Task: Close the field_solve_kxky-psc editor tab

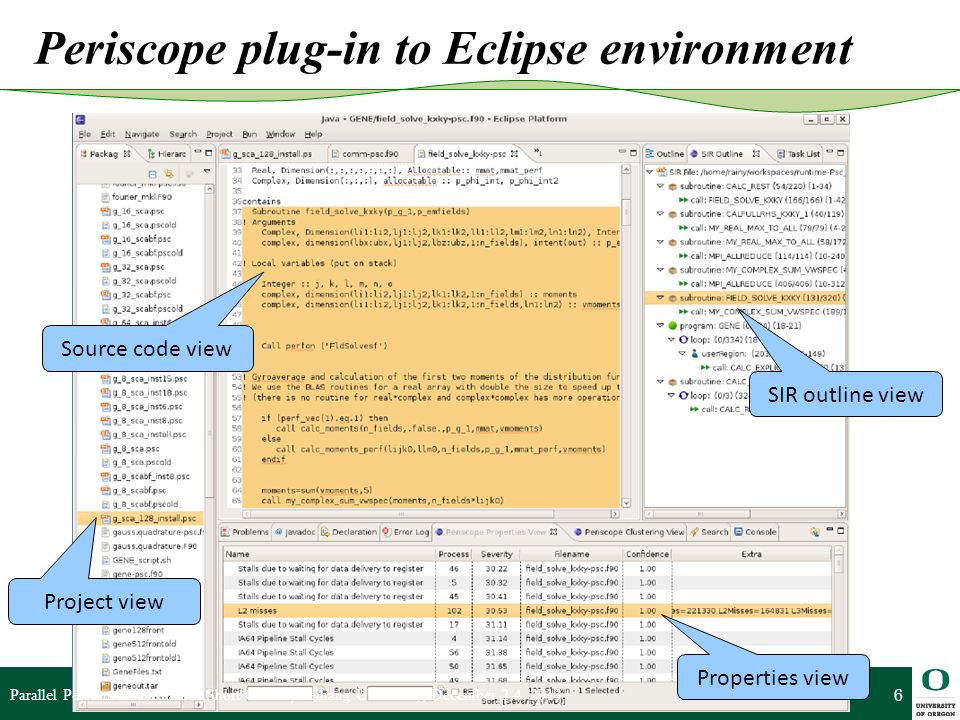Action: (x=514, y=154)
